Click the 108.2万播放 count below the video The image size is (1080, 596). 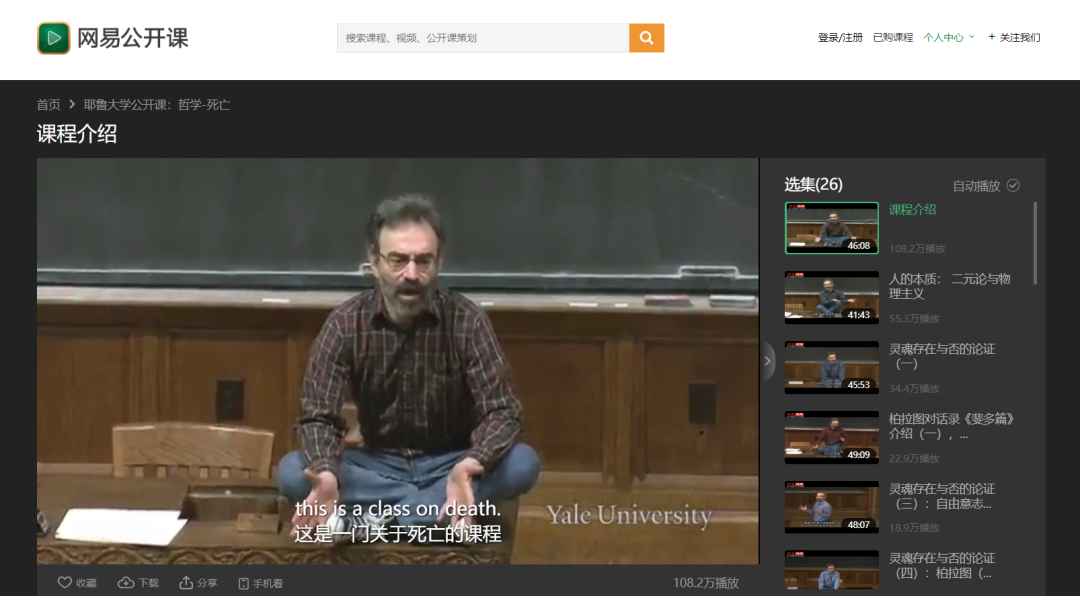pyautogui.click(x=706, y=583)
